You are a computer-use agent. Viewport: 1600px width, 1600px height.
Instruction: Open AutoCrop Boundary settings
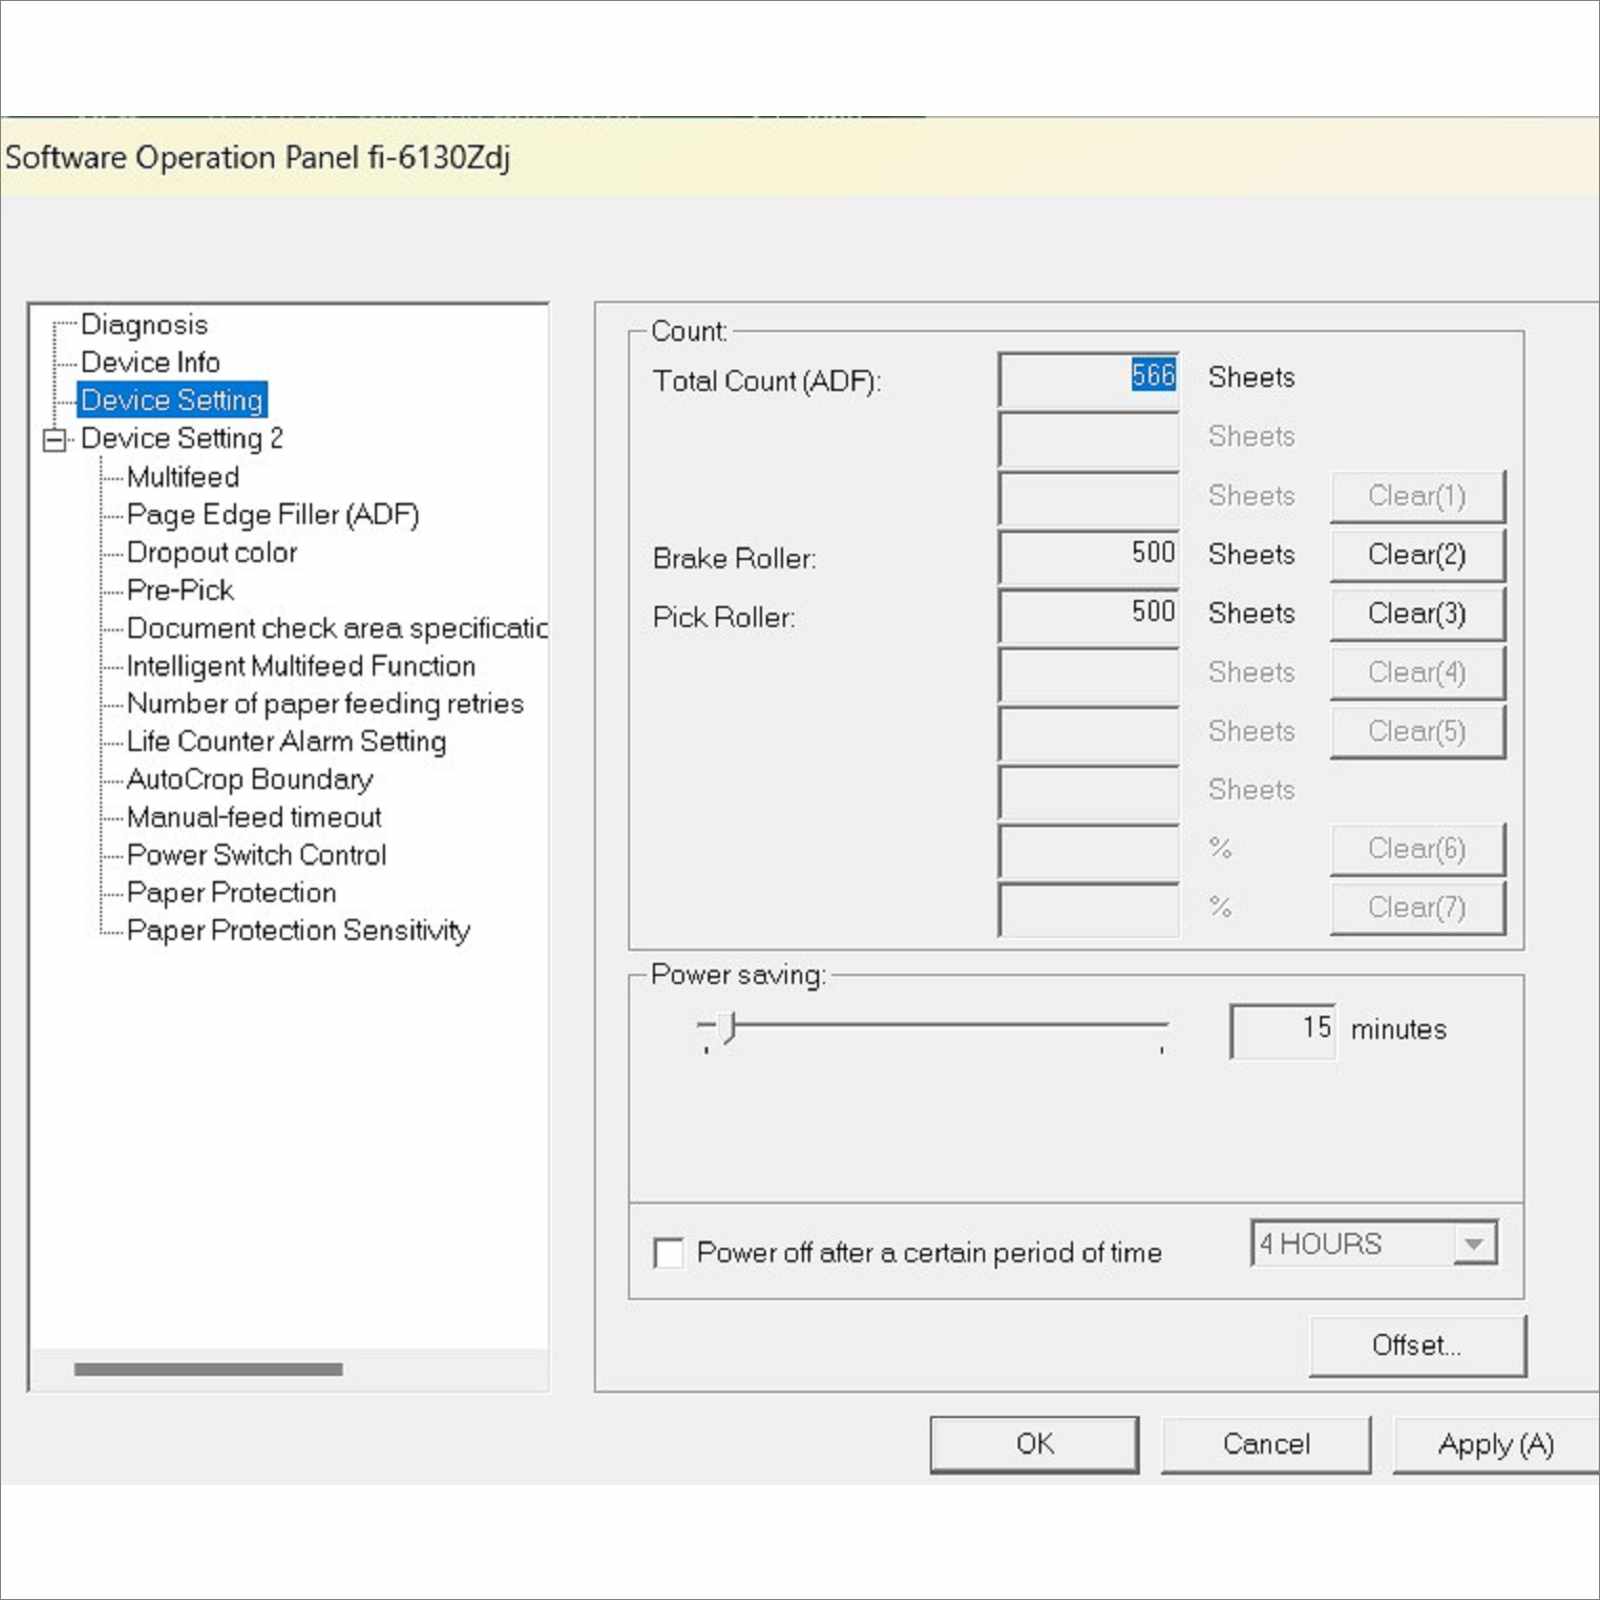[250, 779]
